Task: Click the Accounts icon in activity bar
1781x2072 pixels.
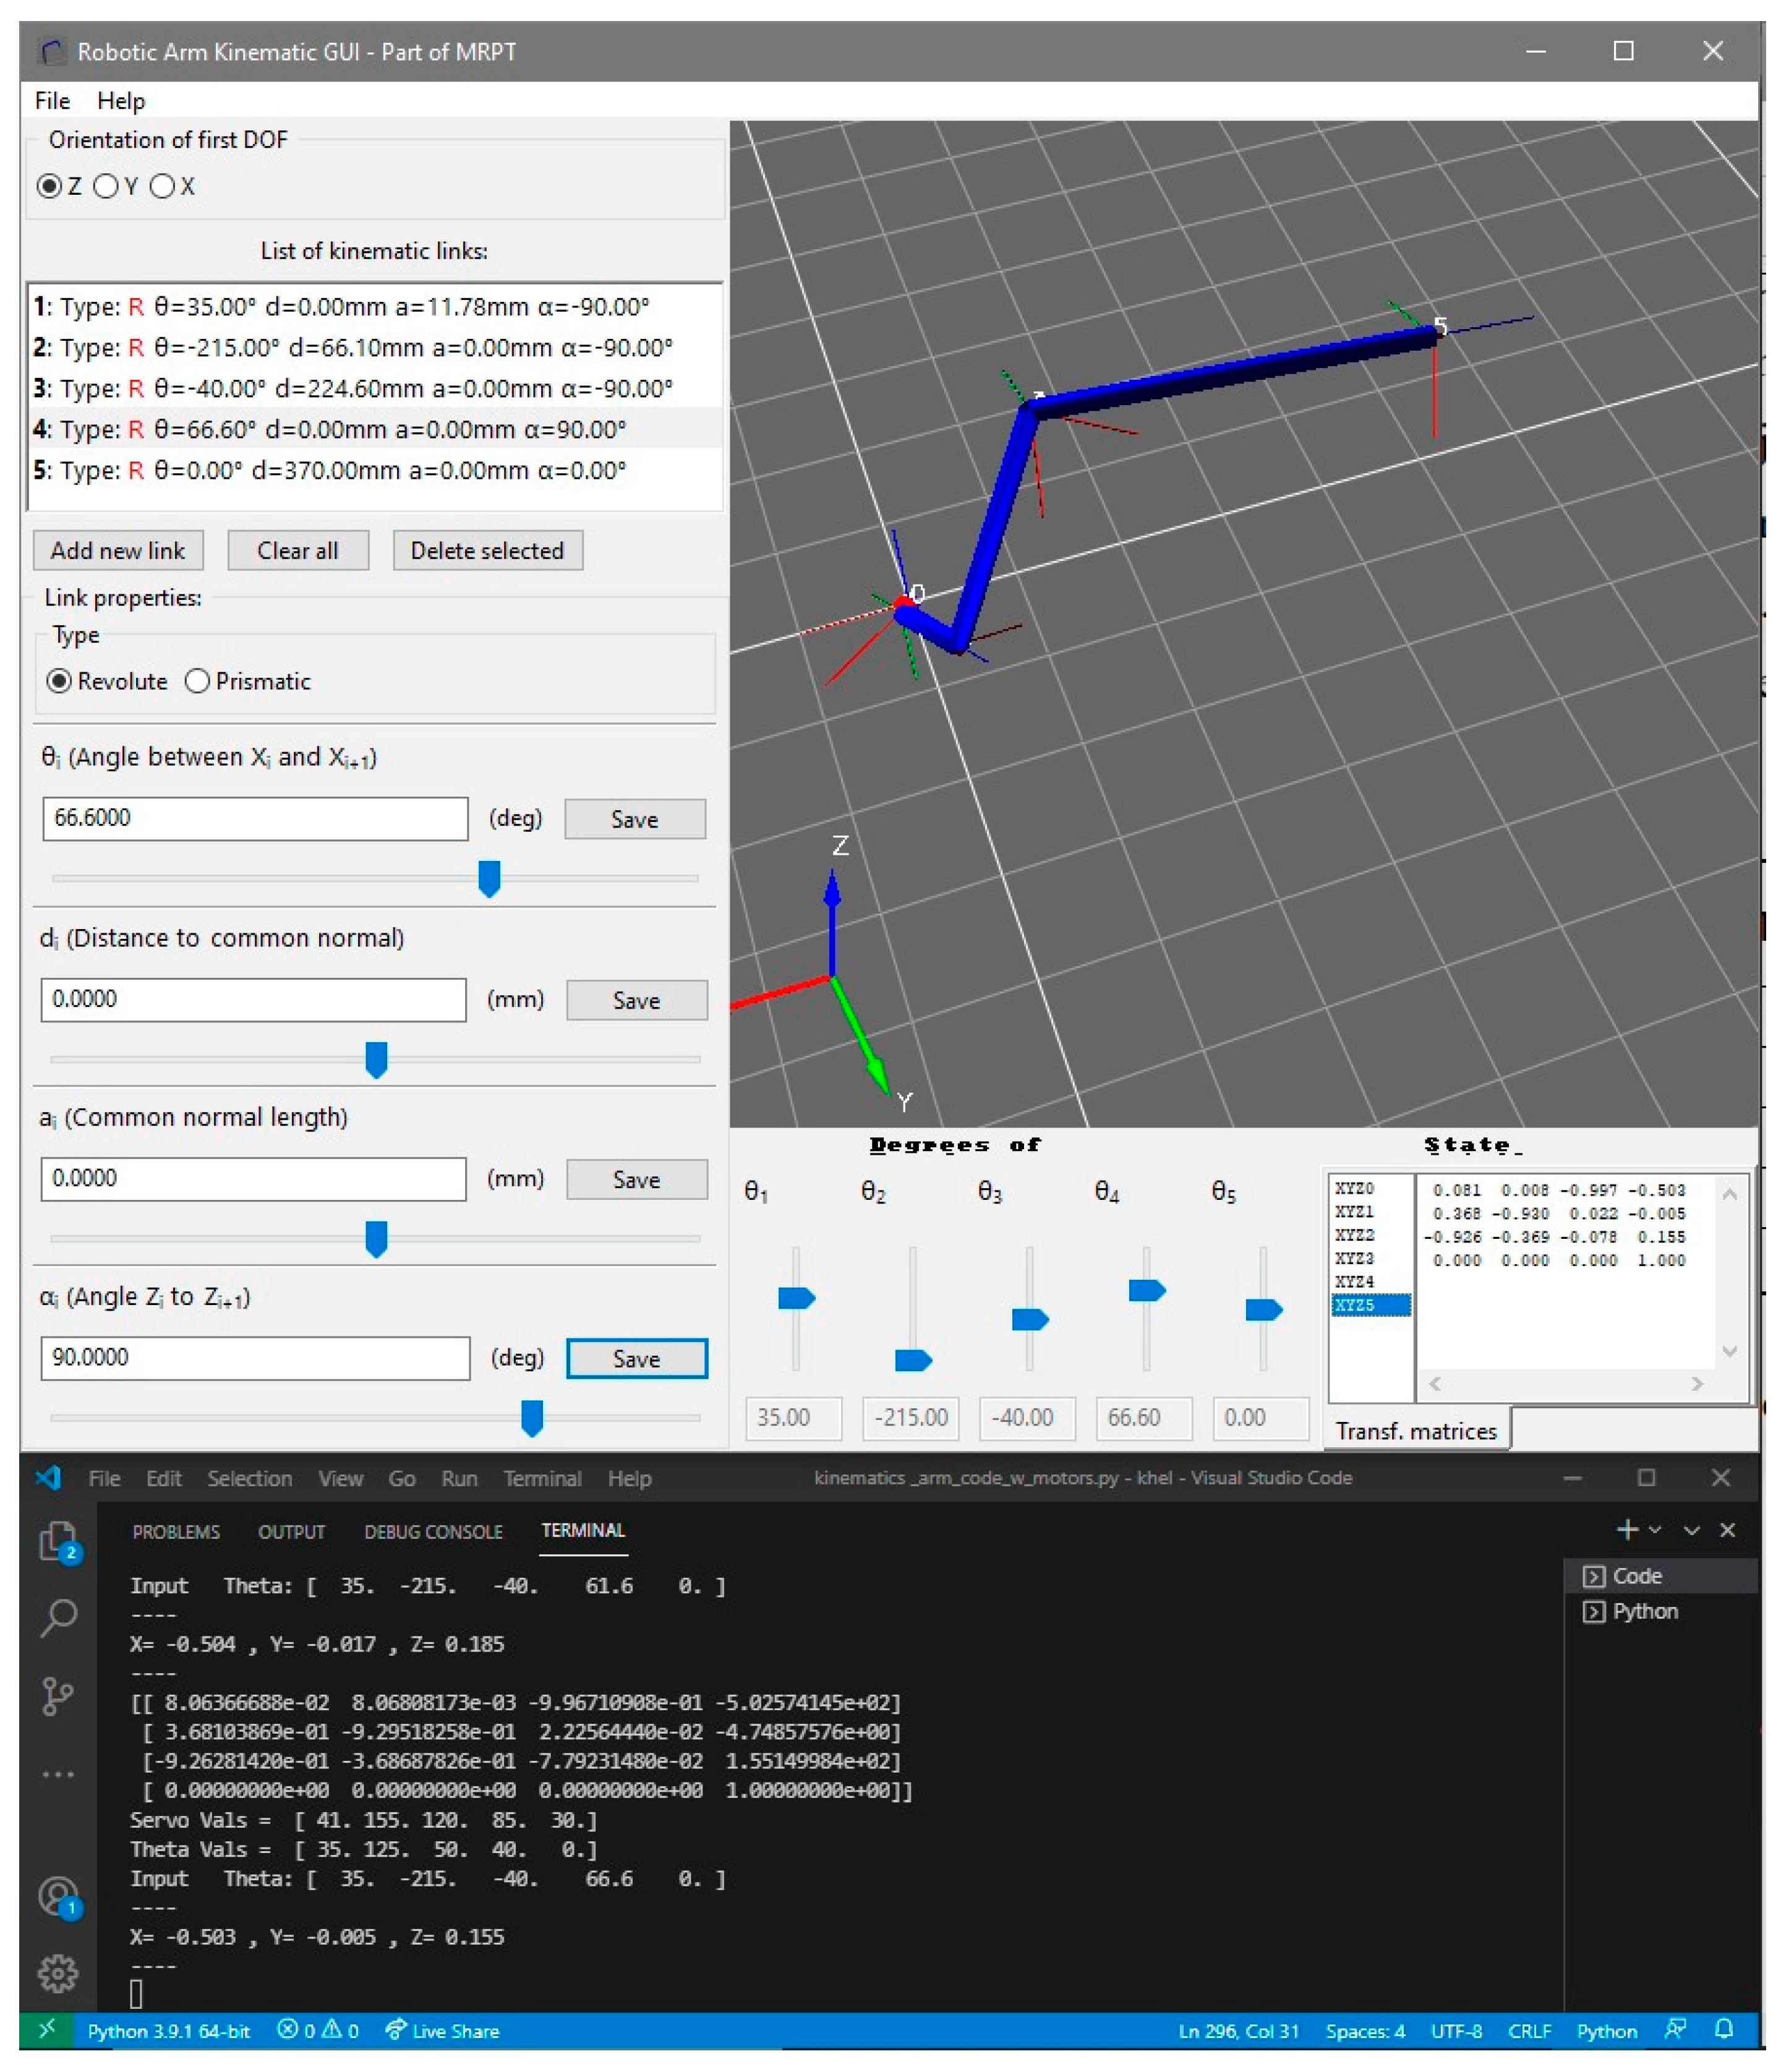Action: pos(58,1895)
